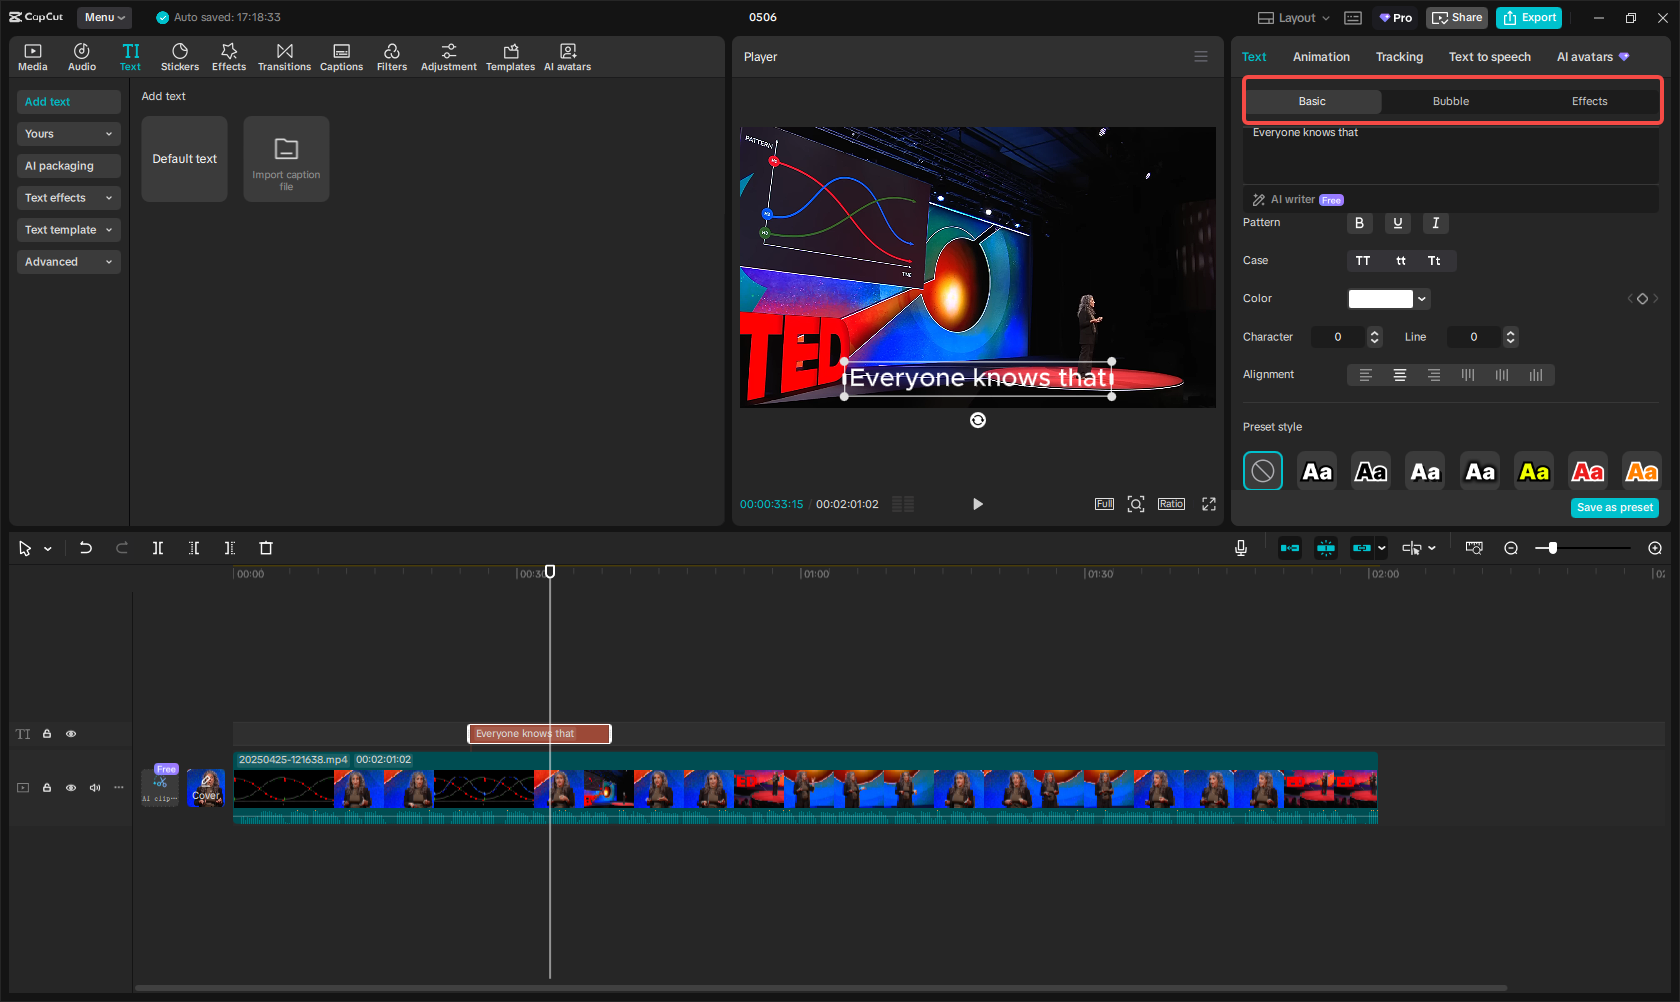Screen dimensions: 1680x1002
Task: Mute the main video track audio
Action: (x=95, y=788)
